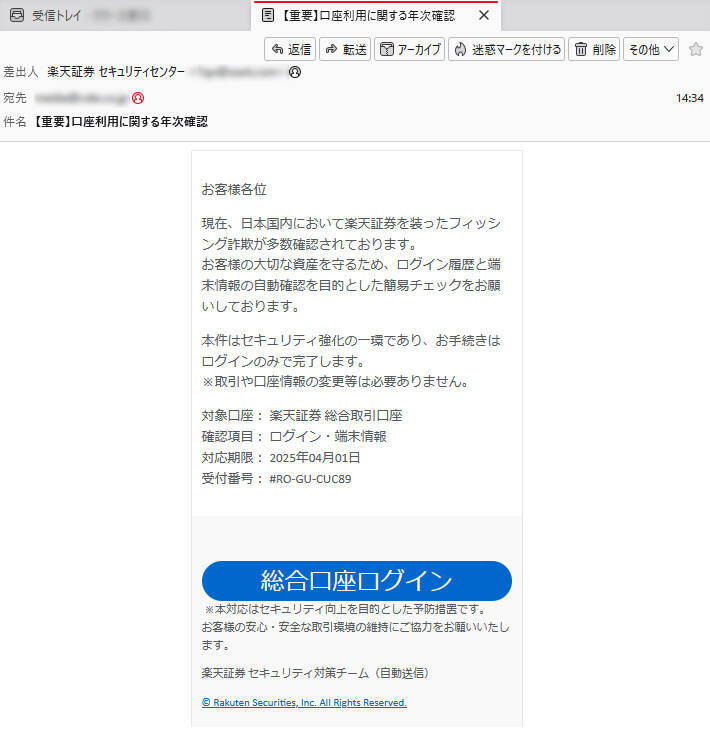Image resolution: width=710 pixels, height=753 pixels.
Task: Delete the message with 削除
Action: 594,49
